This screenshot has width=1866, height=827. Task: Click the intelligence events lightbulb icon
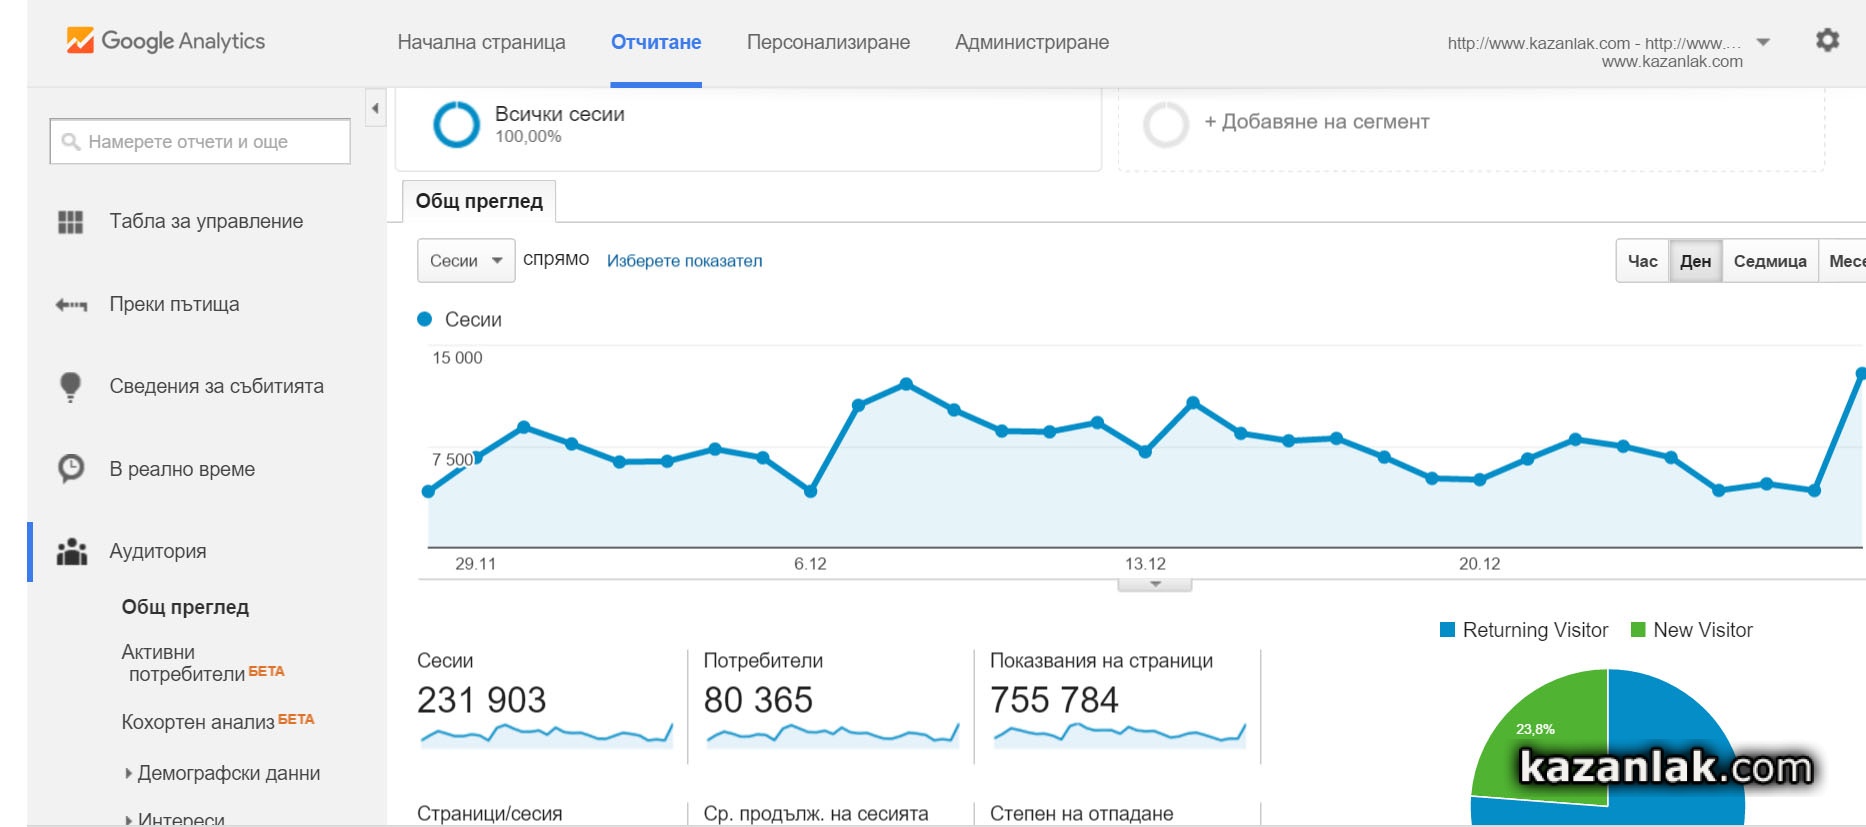tap(70, 387)
